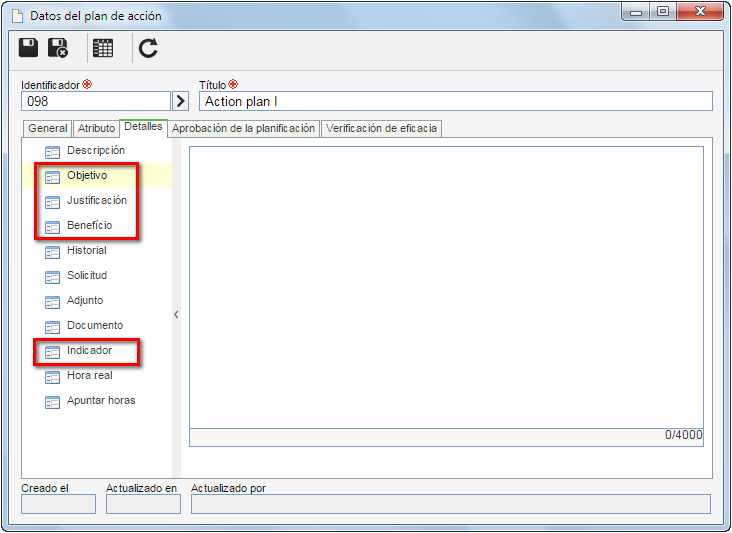Select the icon beside Adjunto
This screenshot has height=533, width=732.
coord(52,302)
